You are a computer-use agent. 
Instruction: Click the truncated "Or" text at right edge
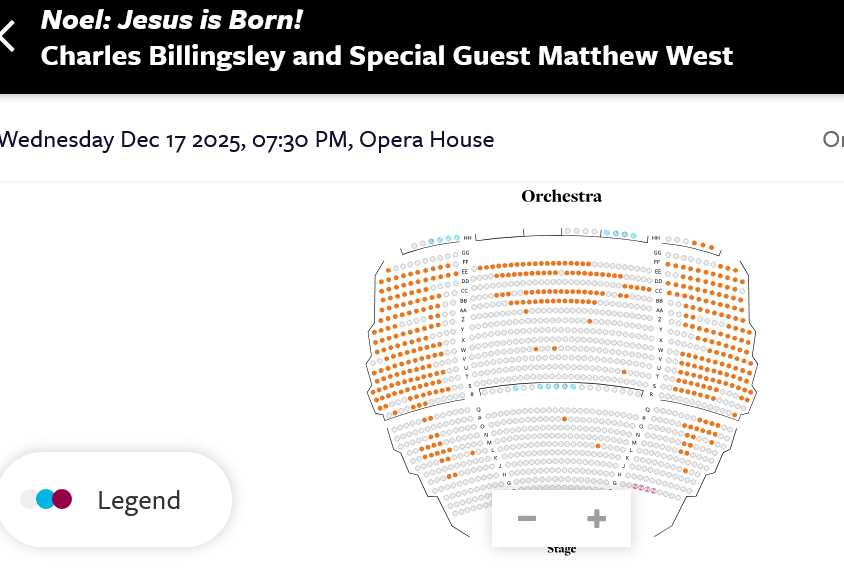click(x=833, y=139)
